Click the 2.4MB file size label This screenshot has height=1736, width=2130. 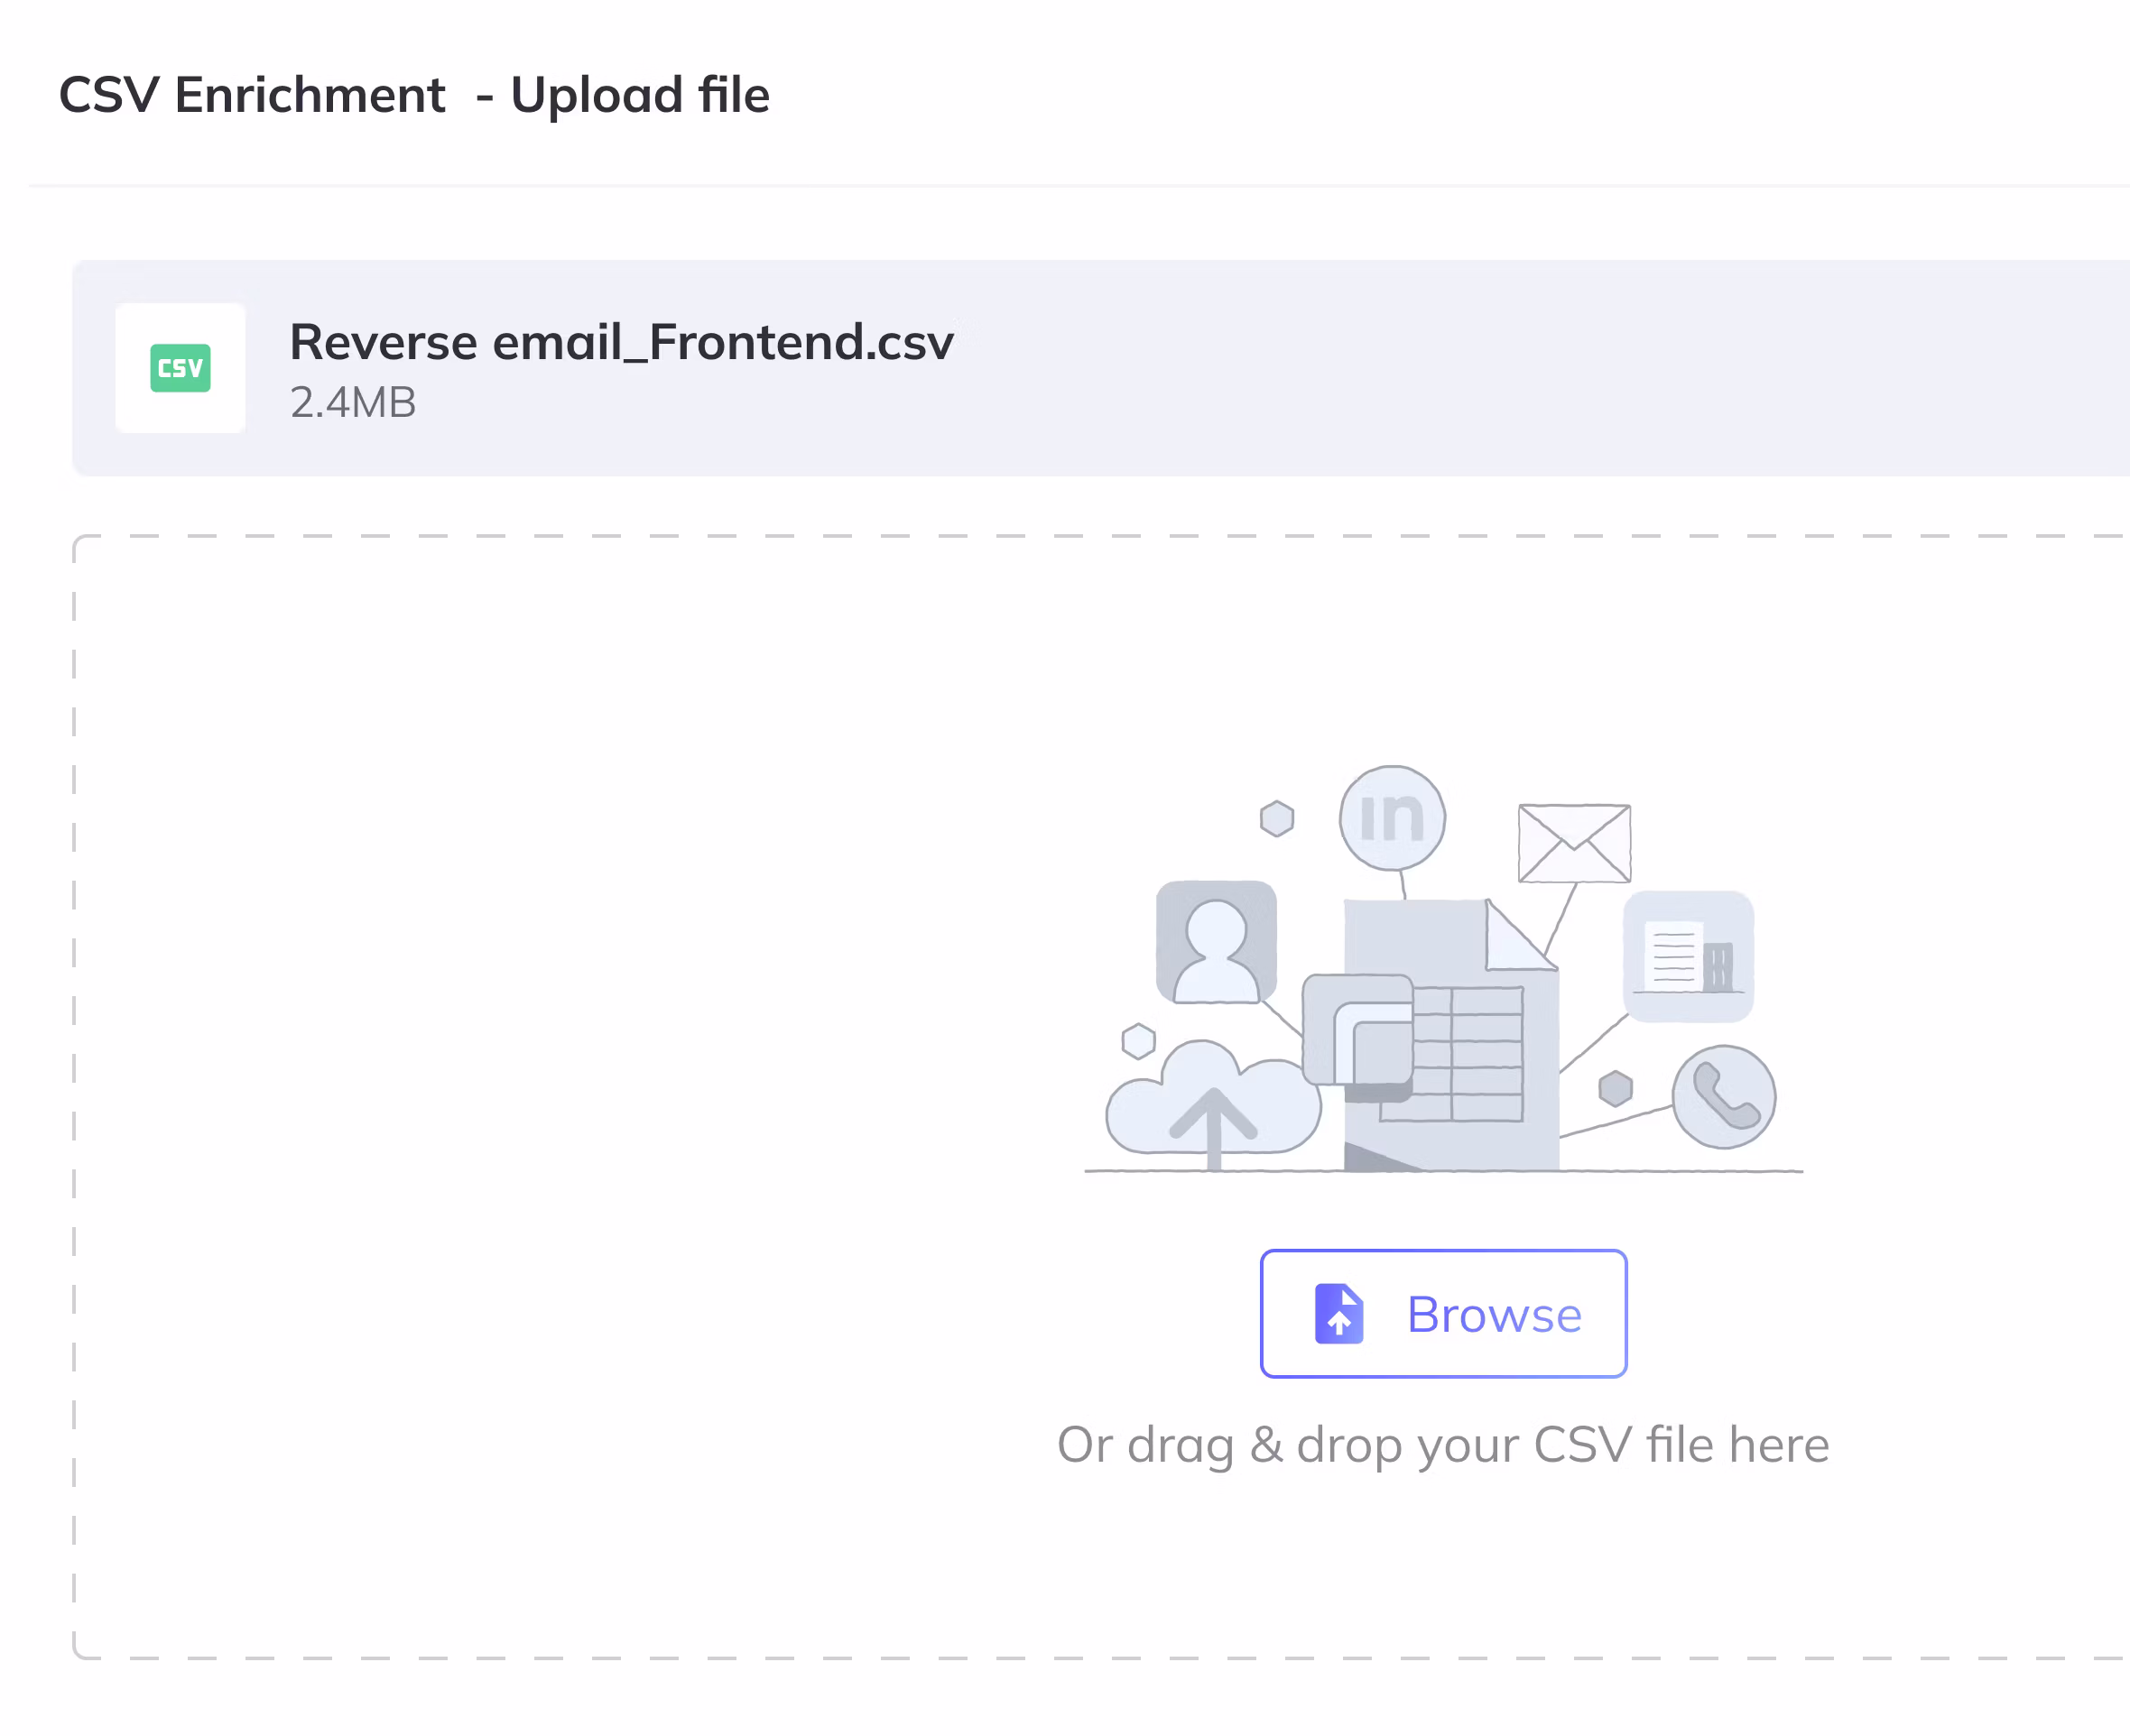352,402
